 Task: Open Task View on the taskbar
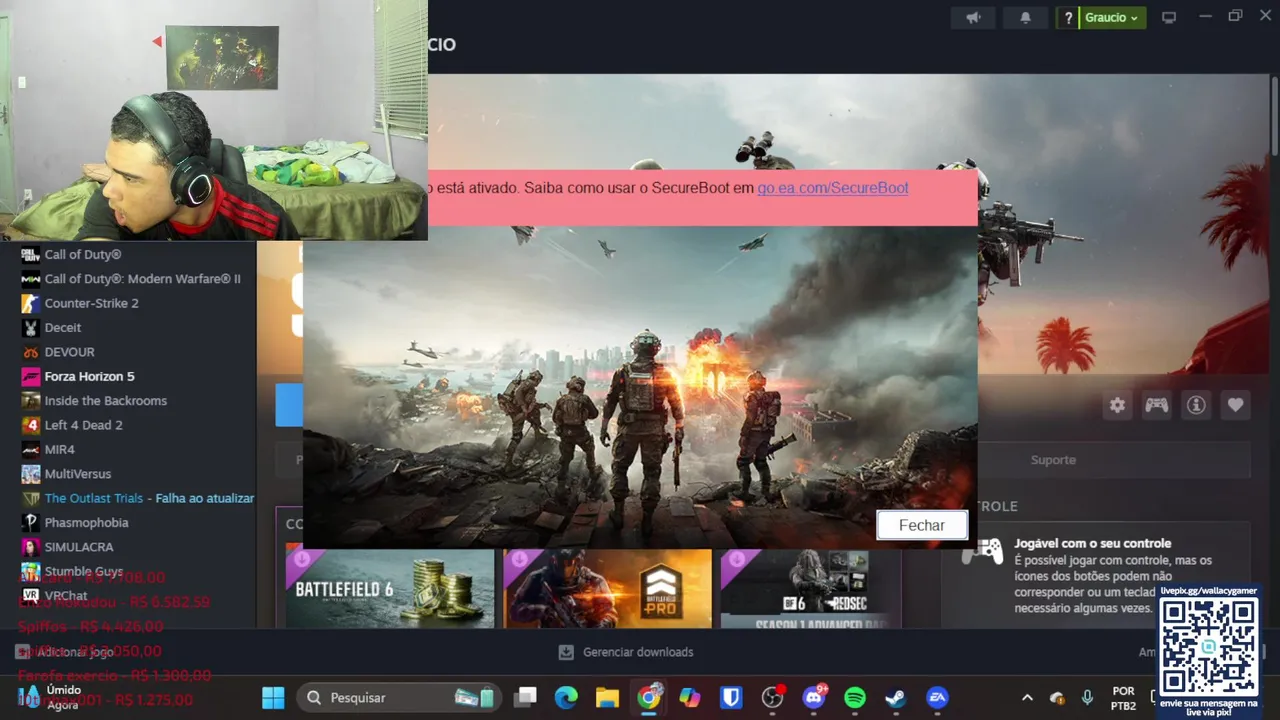pyautogui.click(x=524, y=697)
